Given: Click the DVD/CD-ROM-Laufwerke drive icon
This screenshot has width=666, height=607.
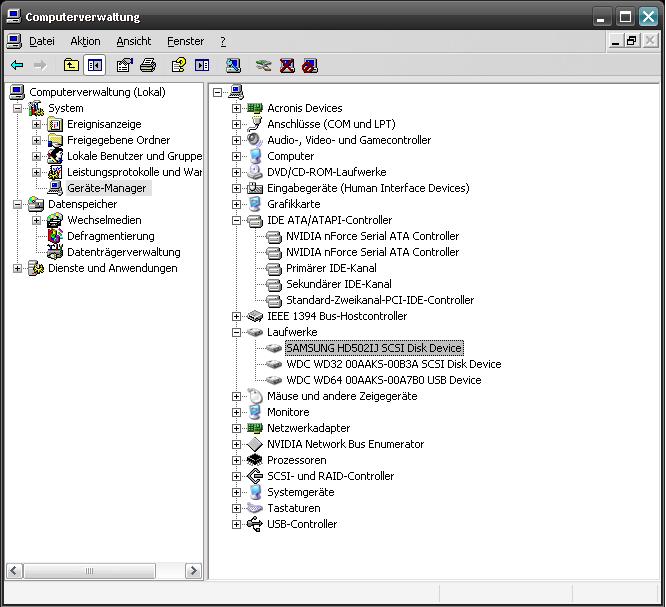Looking at the screenshot, I should click(255, 172).
